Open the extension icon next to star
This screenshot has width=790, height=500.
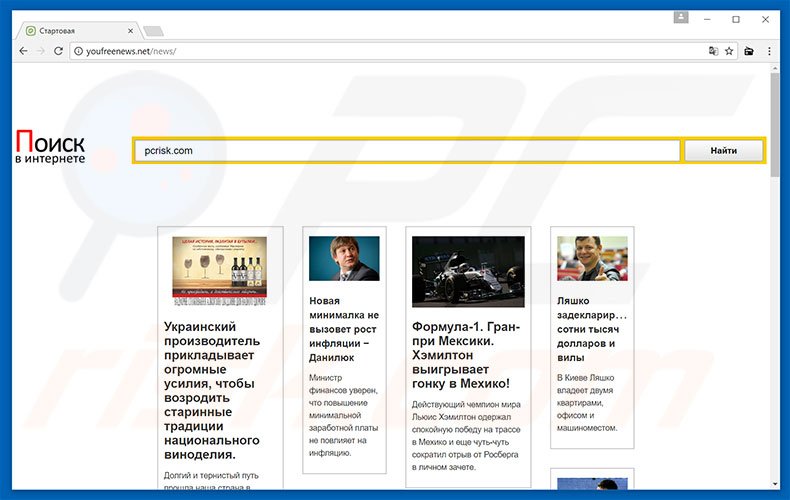(749, 51)
